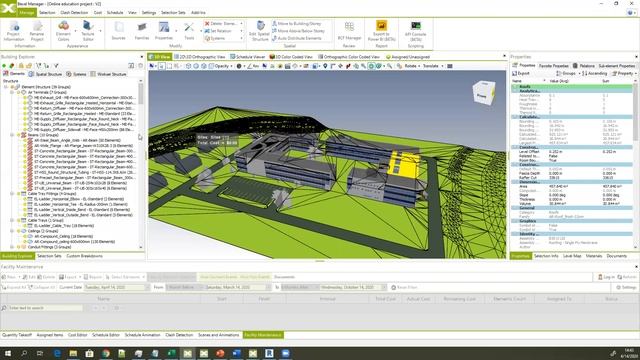This screenshot has width=640, height=360.
Task: Collapse the Ceilings group
Action: [12, 231]
